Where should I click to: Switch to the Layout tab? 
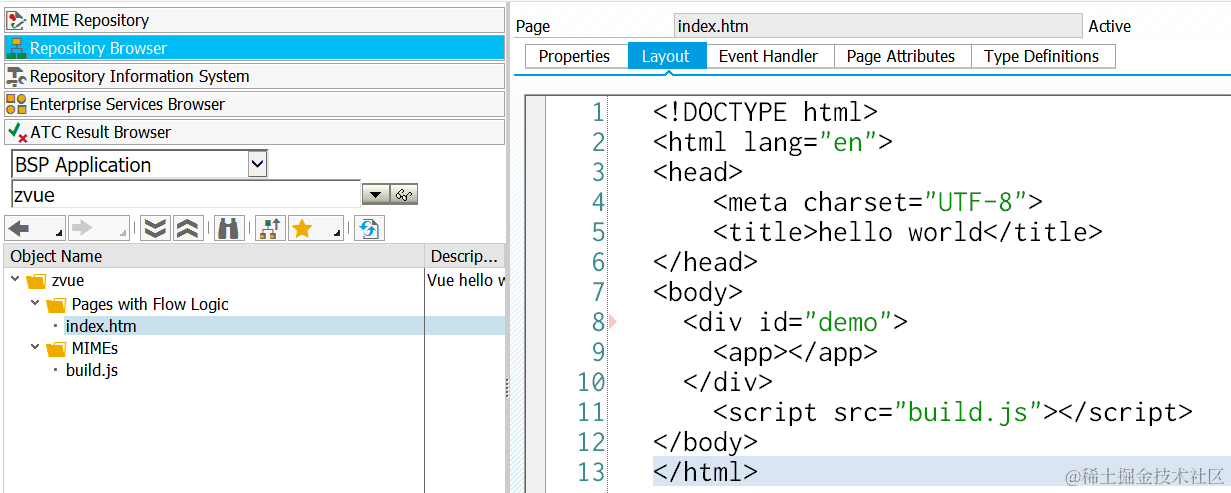point(665,56)
